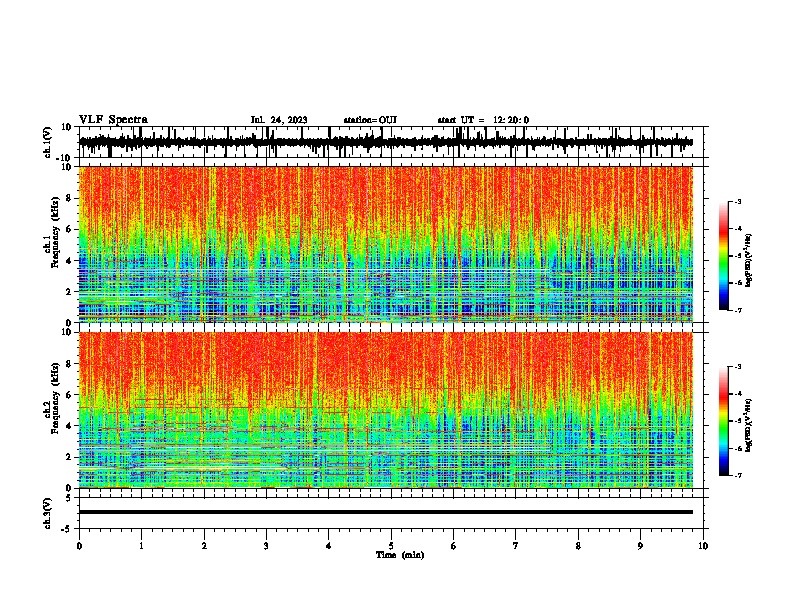Click the ch.2 "Frequency (kHz)" axis label

pos(55,398)
